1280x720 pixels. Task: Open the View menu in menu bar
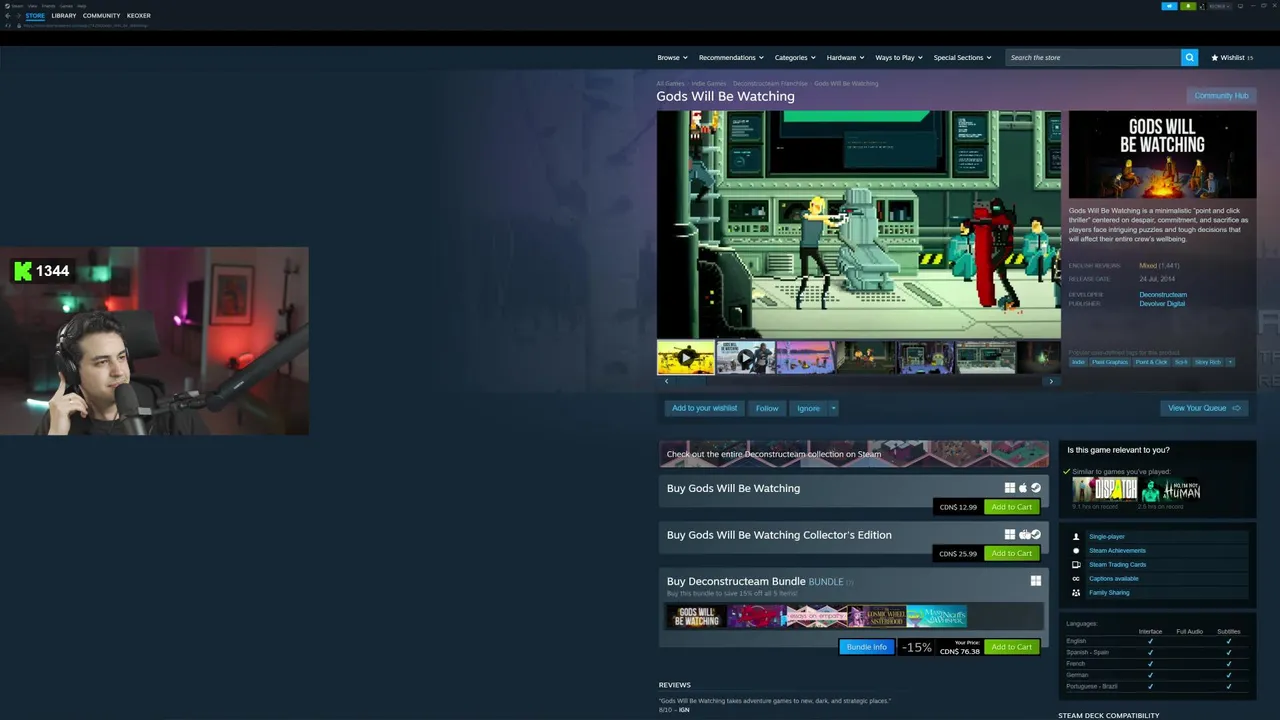[x=32, y=6]
